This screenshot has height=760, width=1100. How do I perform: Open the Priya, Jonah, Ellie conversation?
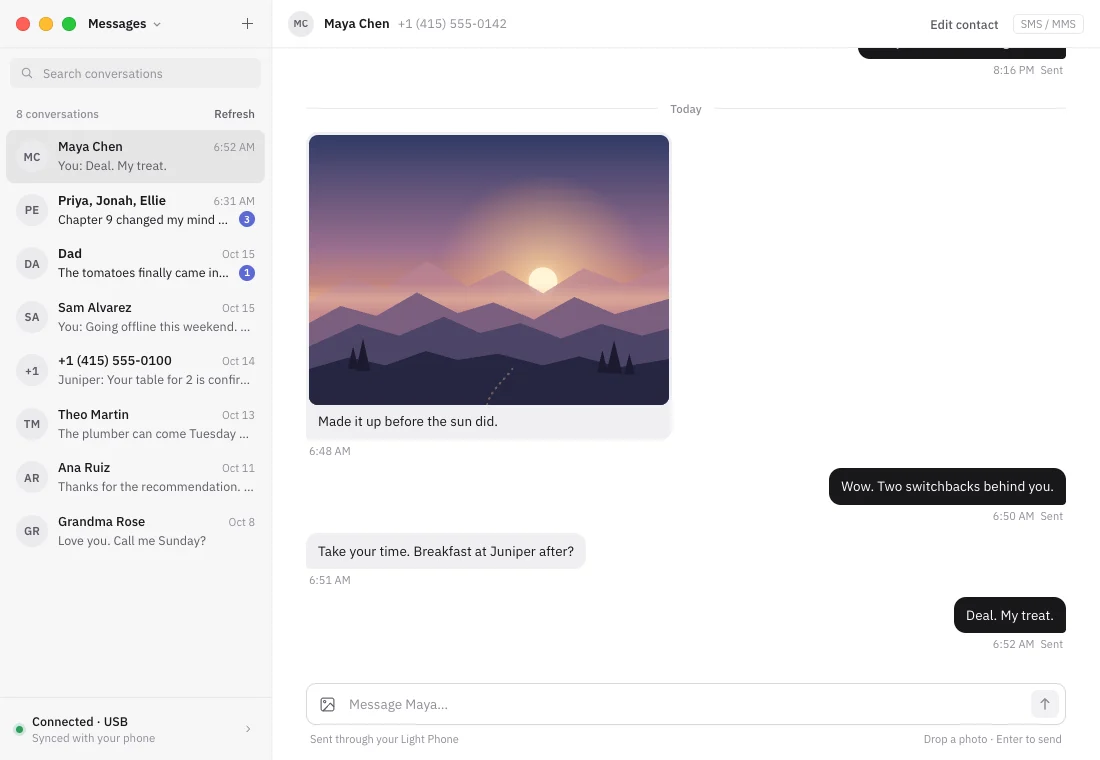click(x=135, y=210)
